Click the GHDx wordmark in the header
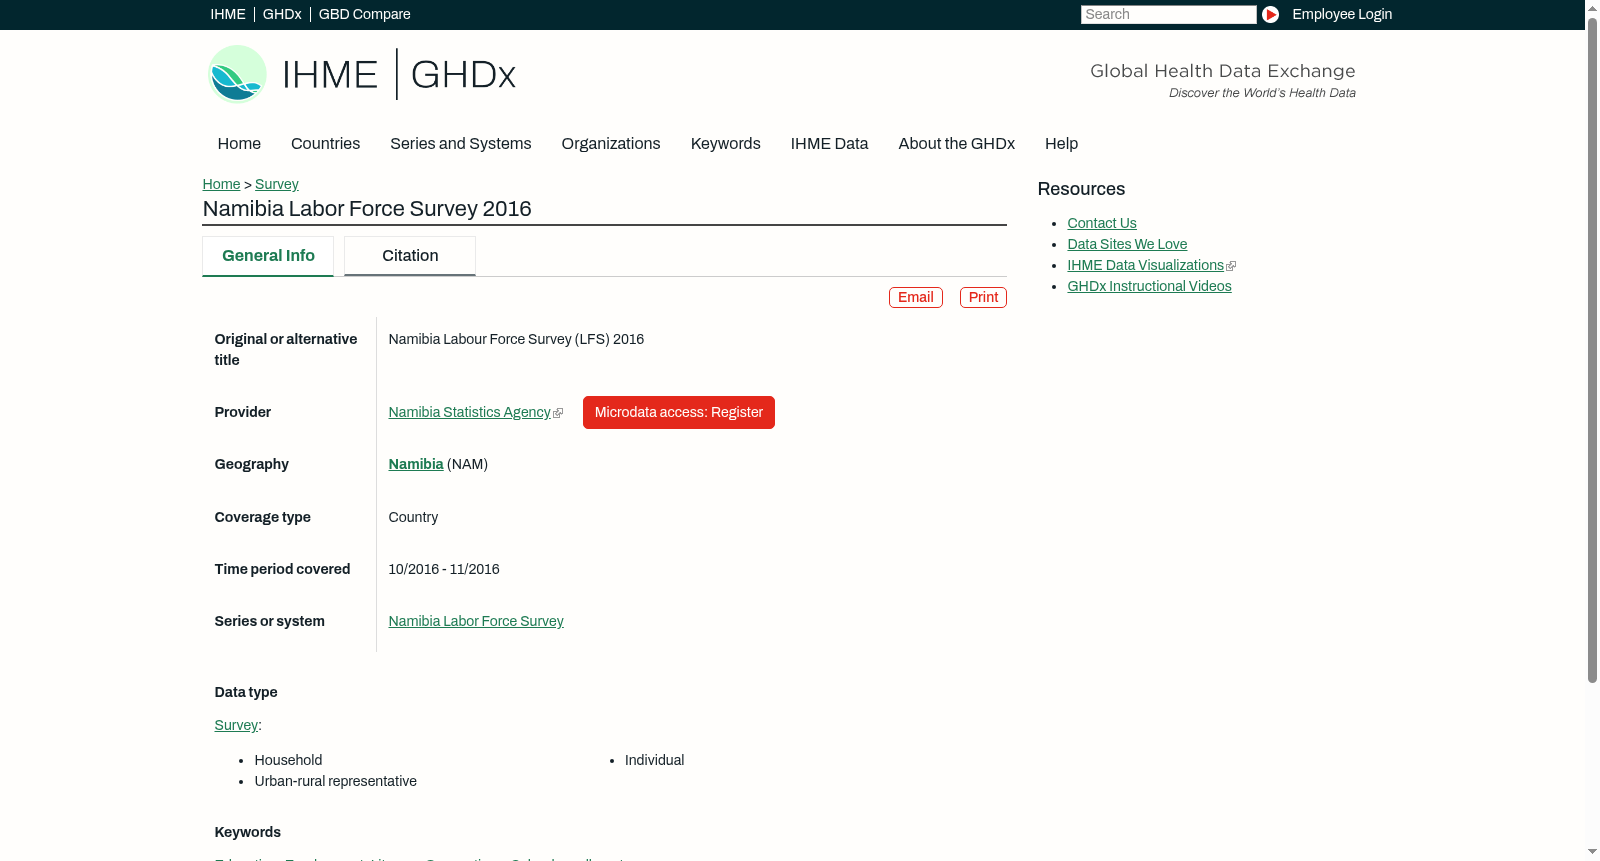The image size is (1600, 861). point(463,75)
